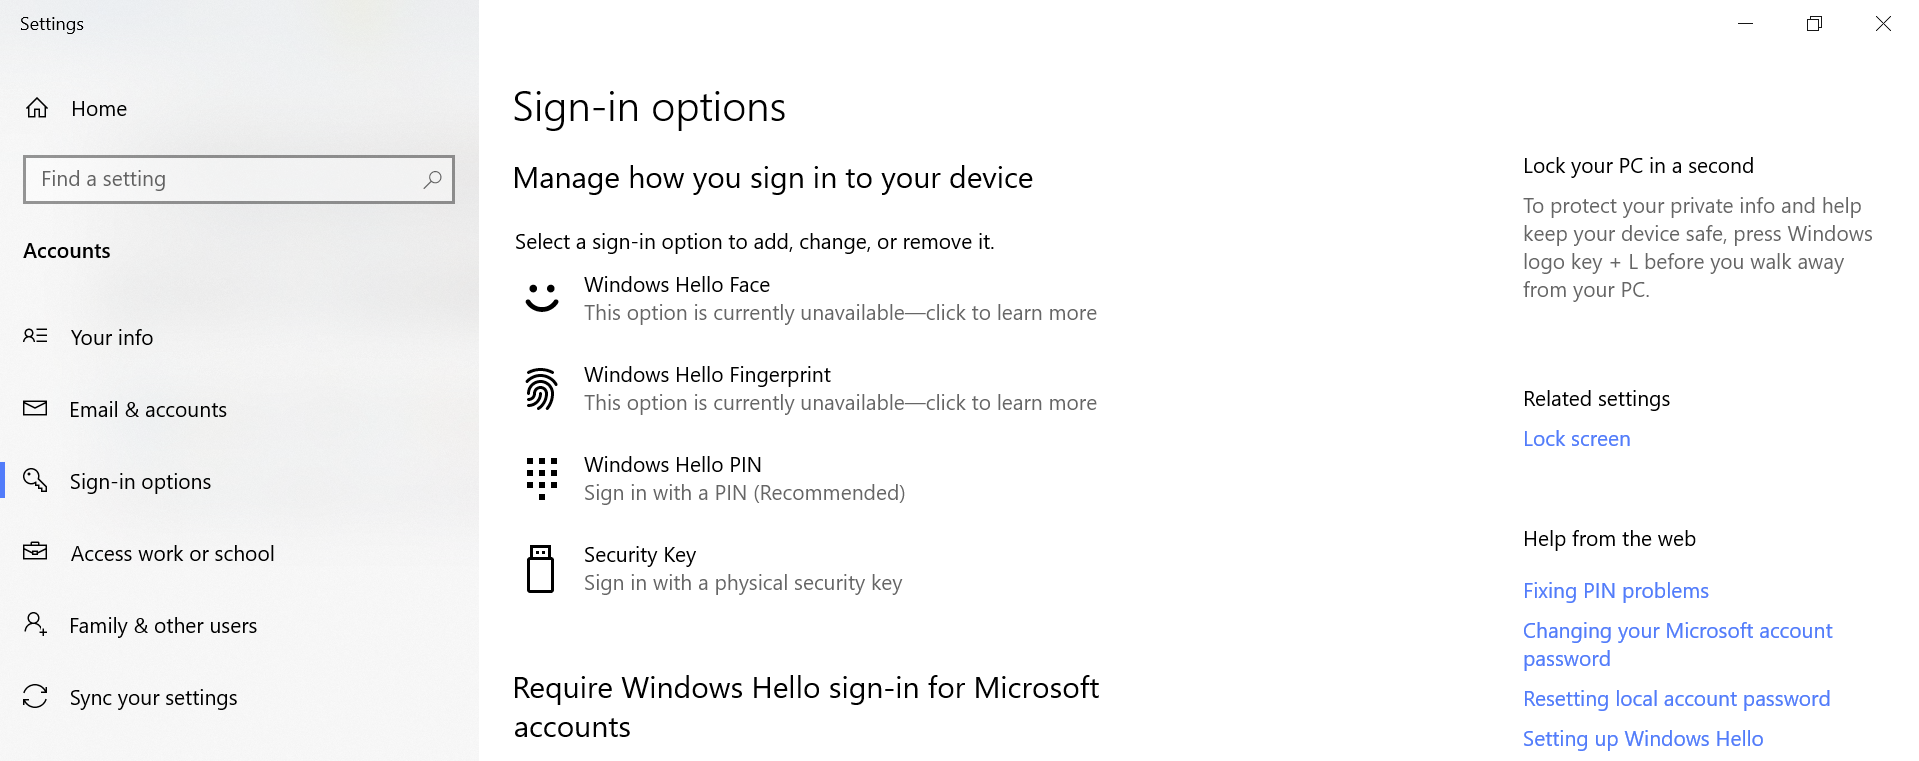Expand the Security Key sign-in option
Image resolution: width=1919 pixels, height=761 pixels.
(x=744, y=568)
